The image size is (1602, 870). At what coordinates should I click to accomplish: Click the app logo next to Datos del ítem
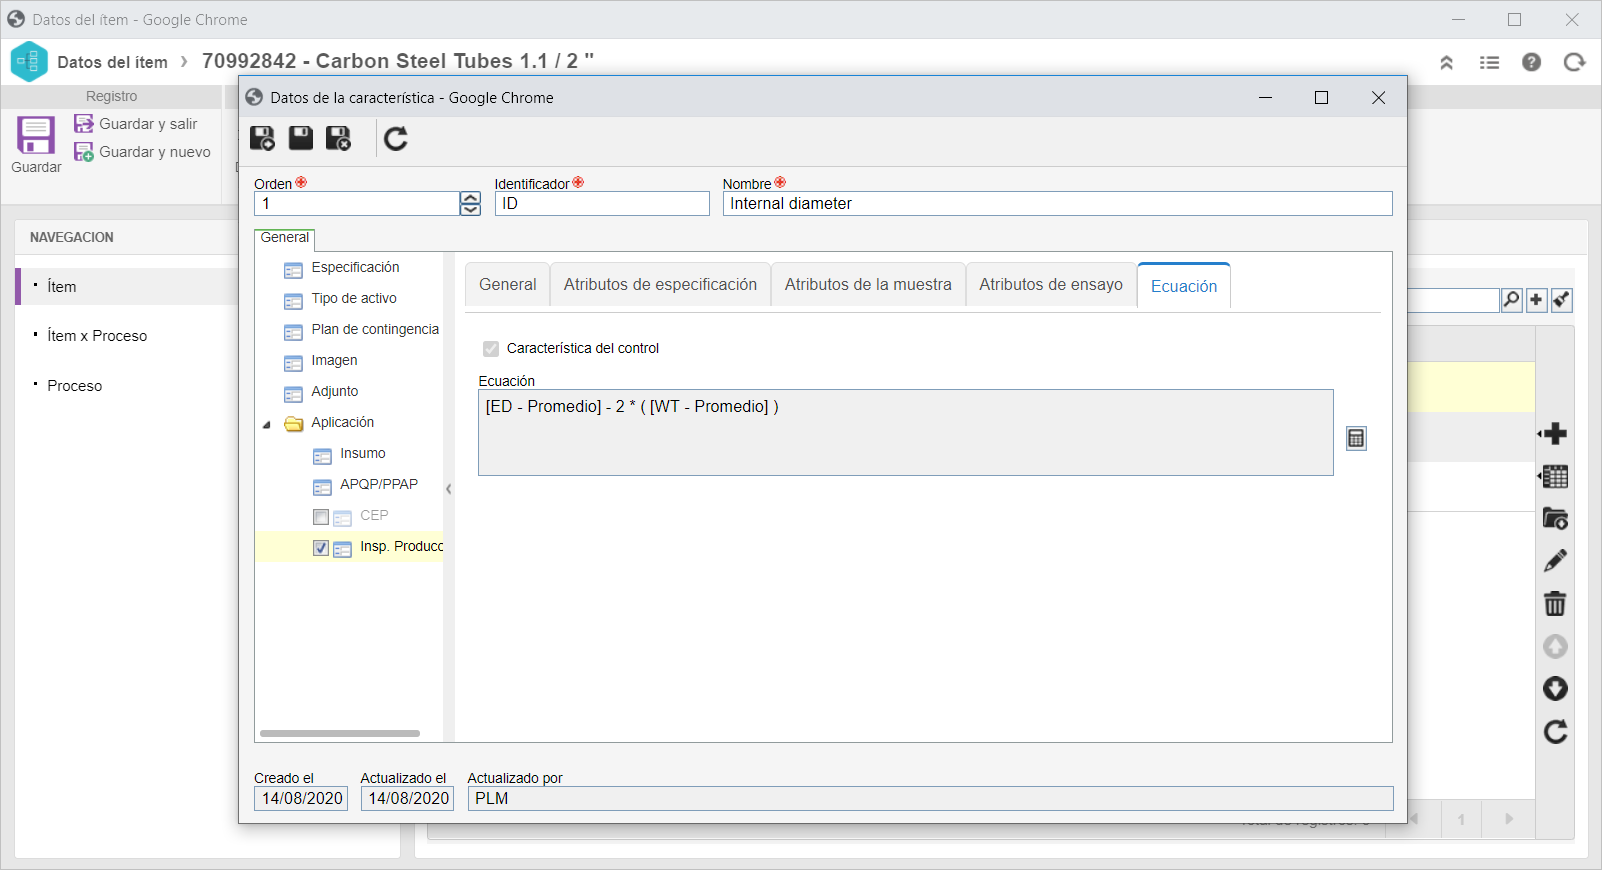29,62
